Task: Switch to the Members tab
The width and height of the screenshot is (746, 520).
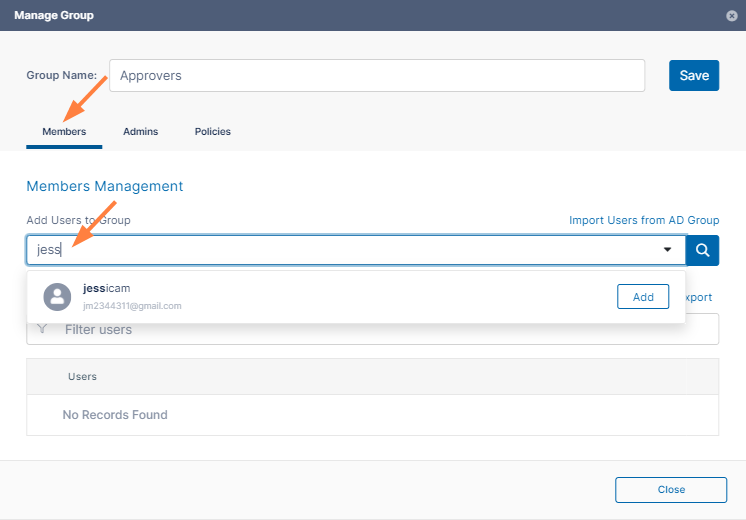Action: click(64, 132)
